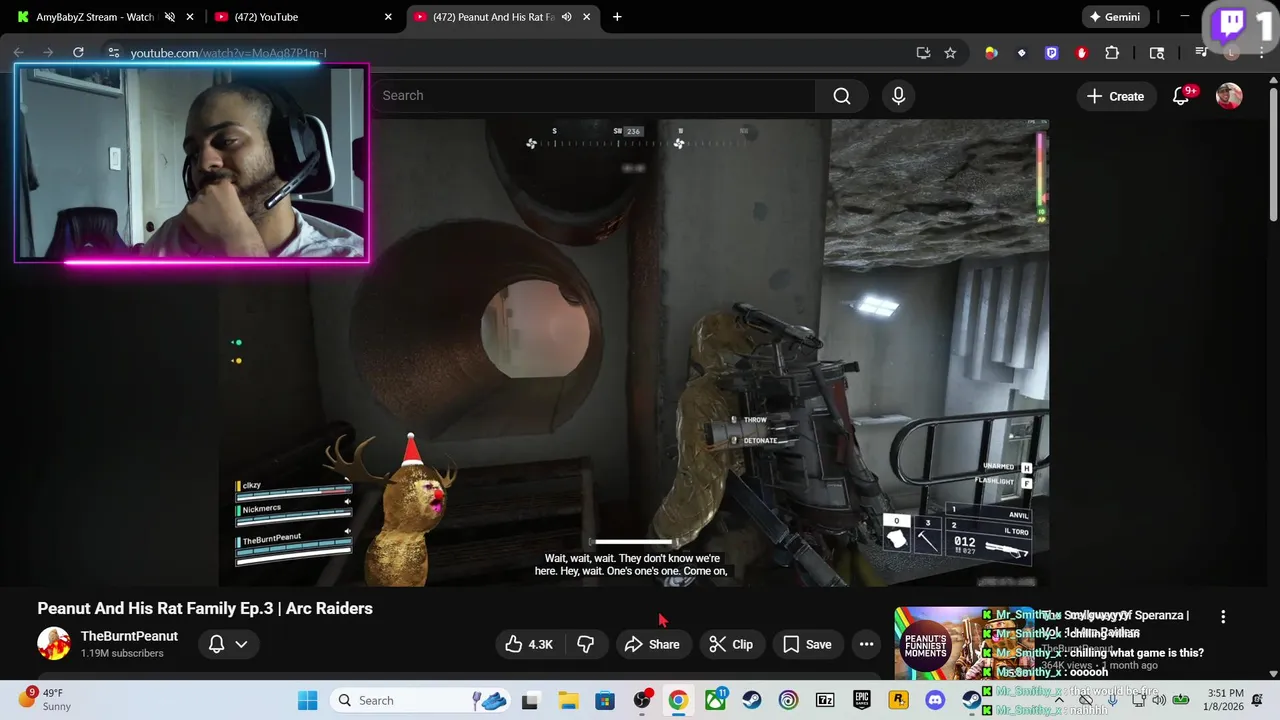The image size is (1280, 720).
Task: Open Xbox app in taskbar
Action: coord(715,700)
